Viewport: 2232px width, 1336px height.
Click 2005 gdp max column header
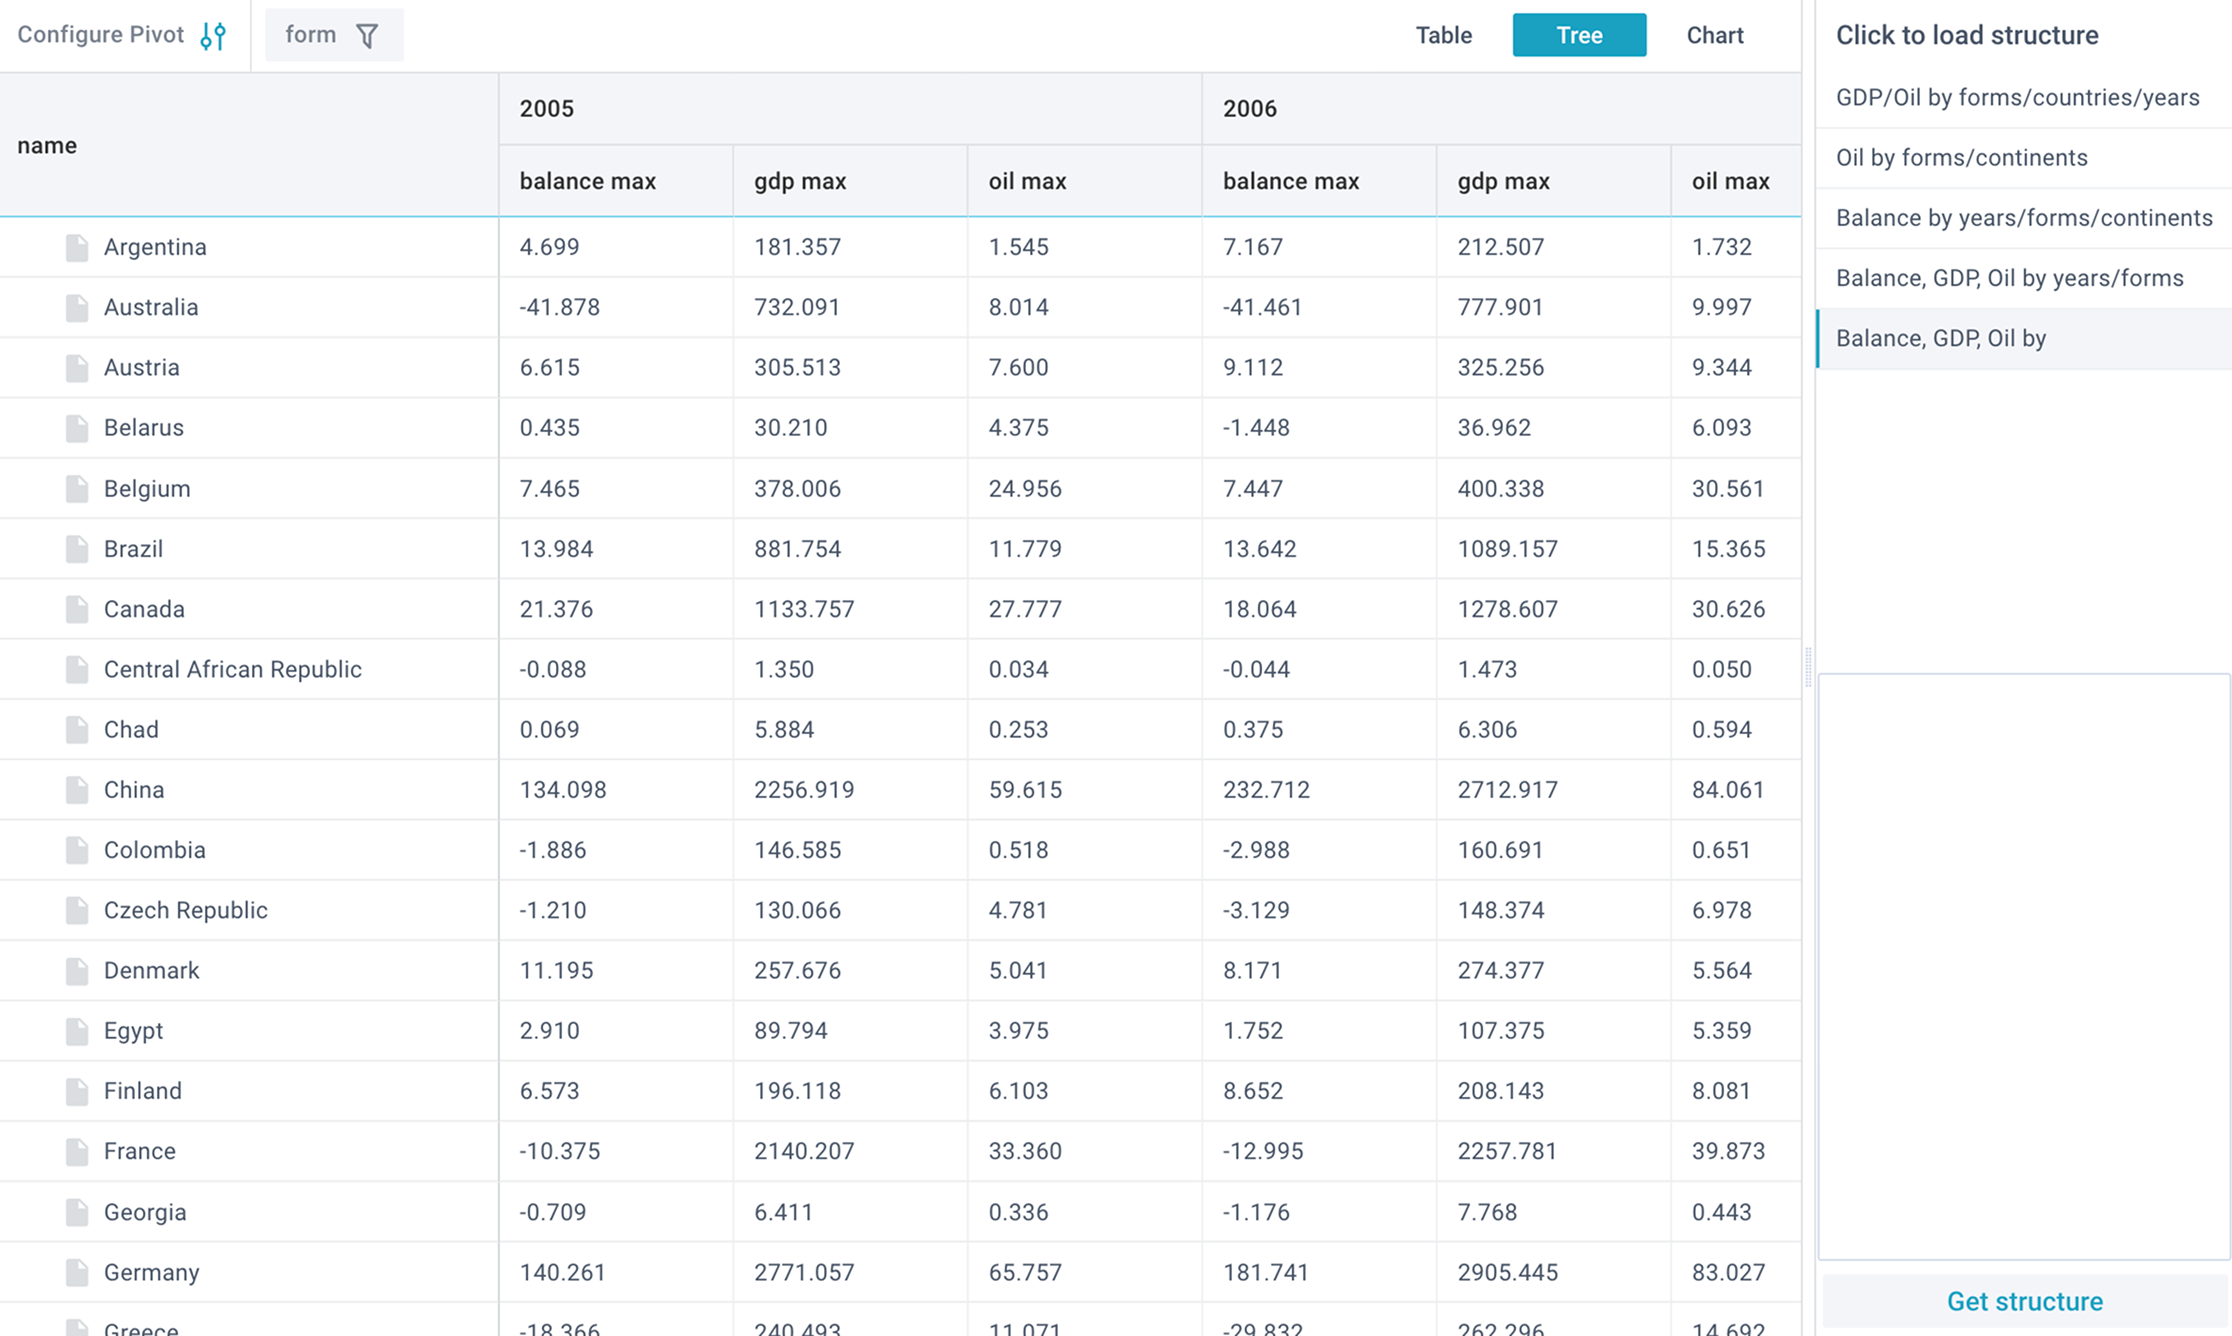850,181
